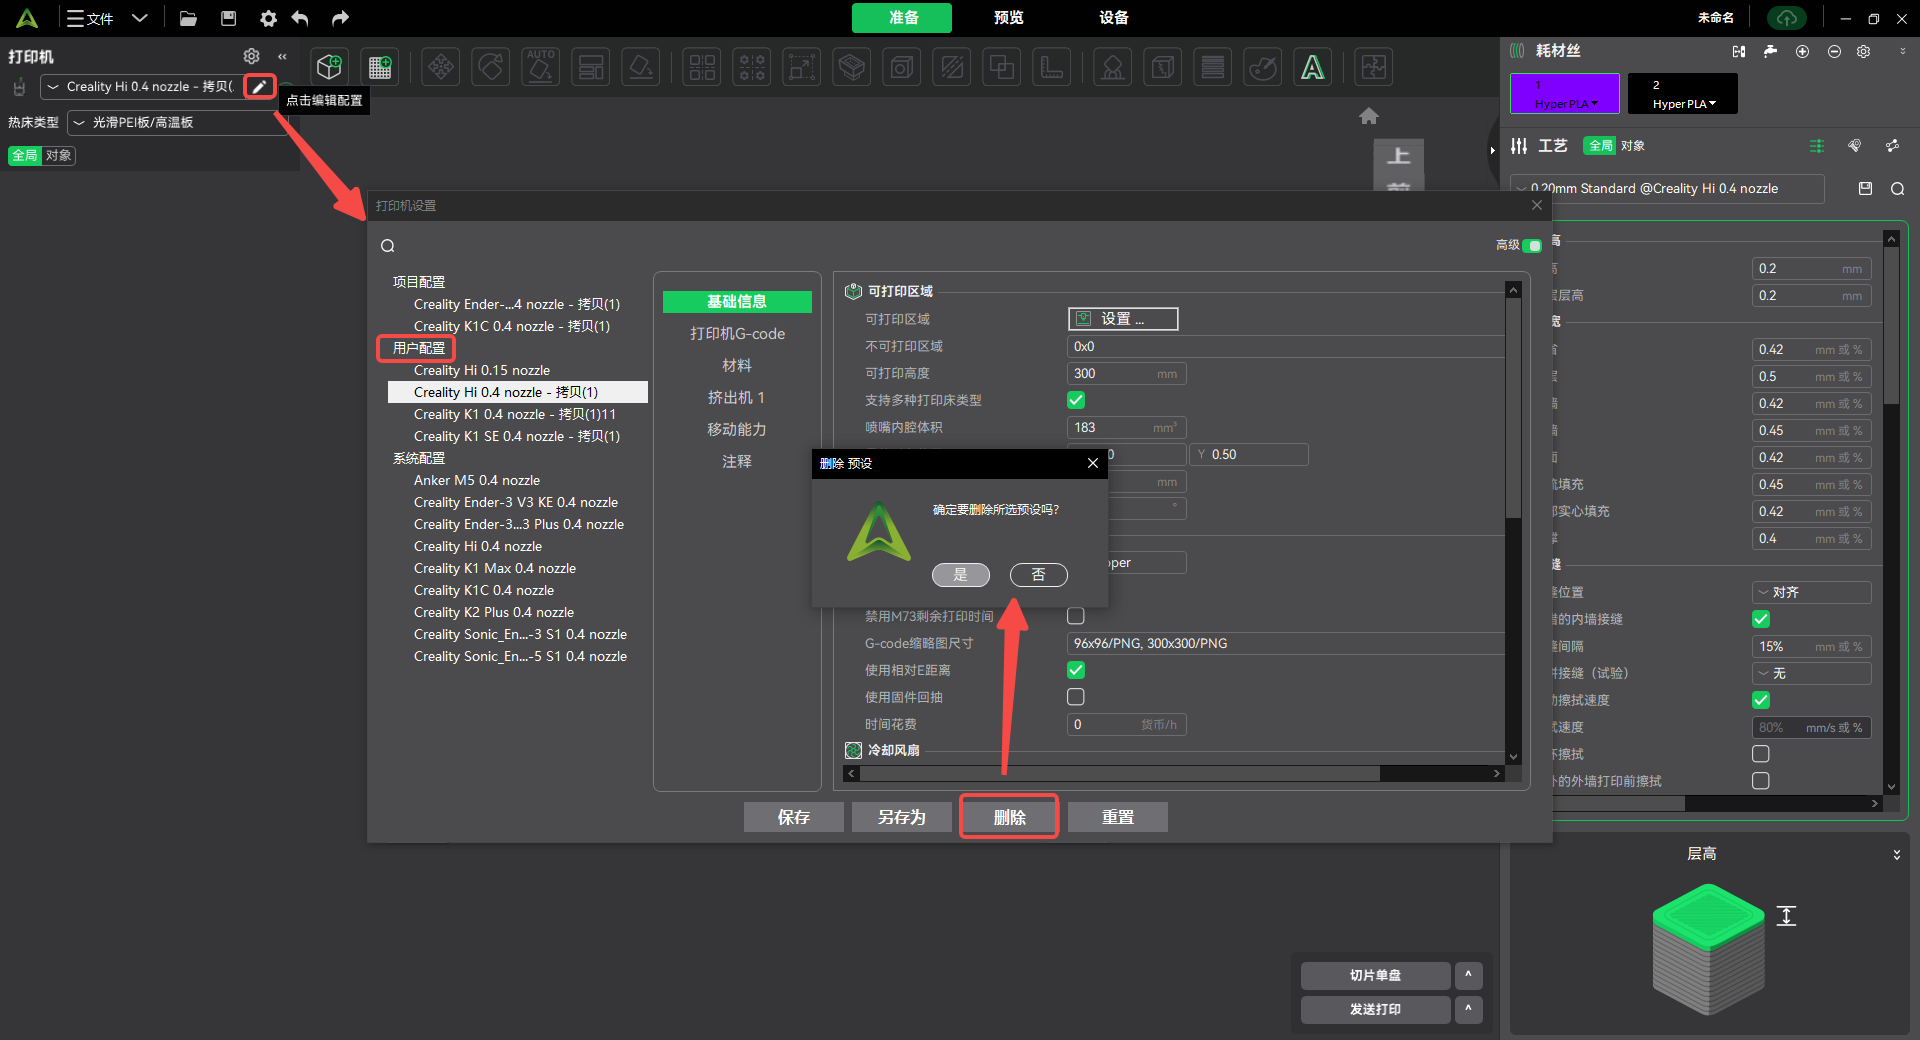1920x1040 pixels.
Task: Click the add model cube icon
Action: coord(330,67)
